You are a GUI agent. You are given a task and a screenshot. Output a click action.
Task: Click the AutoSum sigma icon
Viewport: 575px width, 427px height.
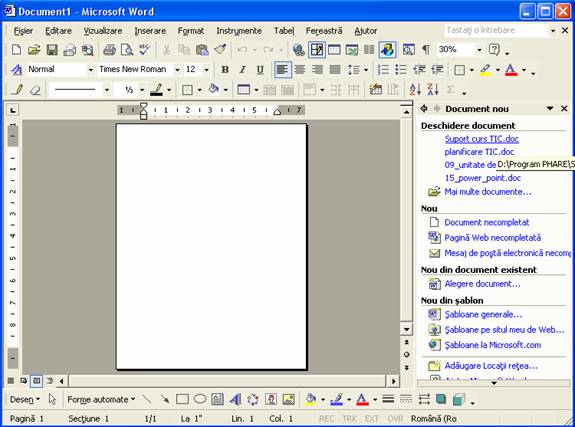(x=451, y=90)
